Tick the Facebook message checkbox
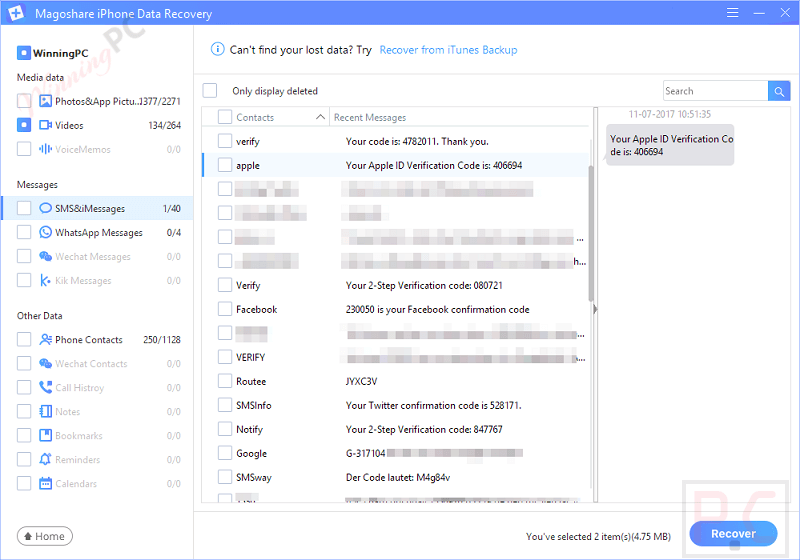The height and width of the screenshot is (560, 800). click(x=225, y=309)
